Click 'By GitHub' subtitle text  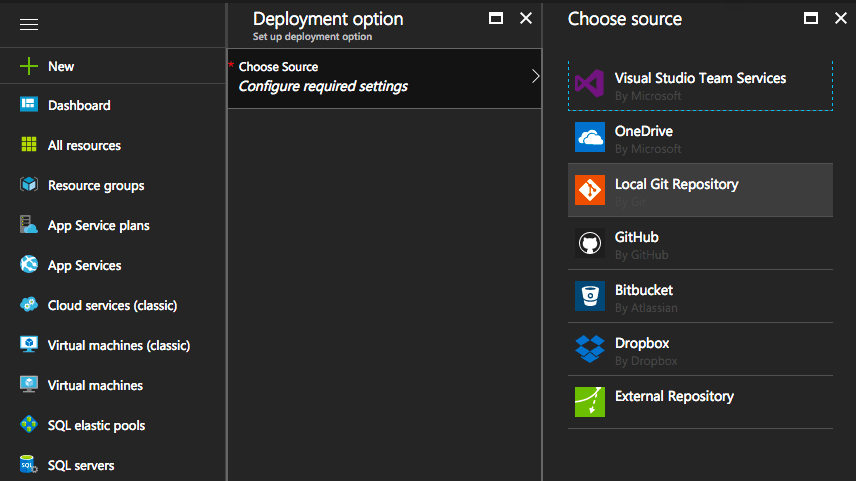tap(641, 255)
